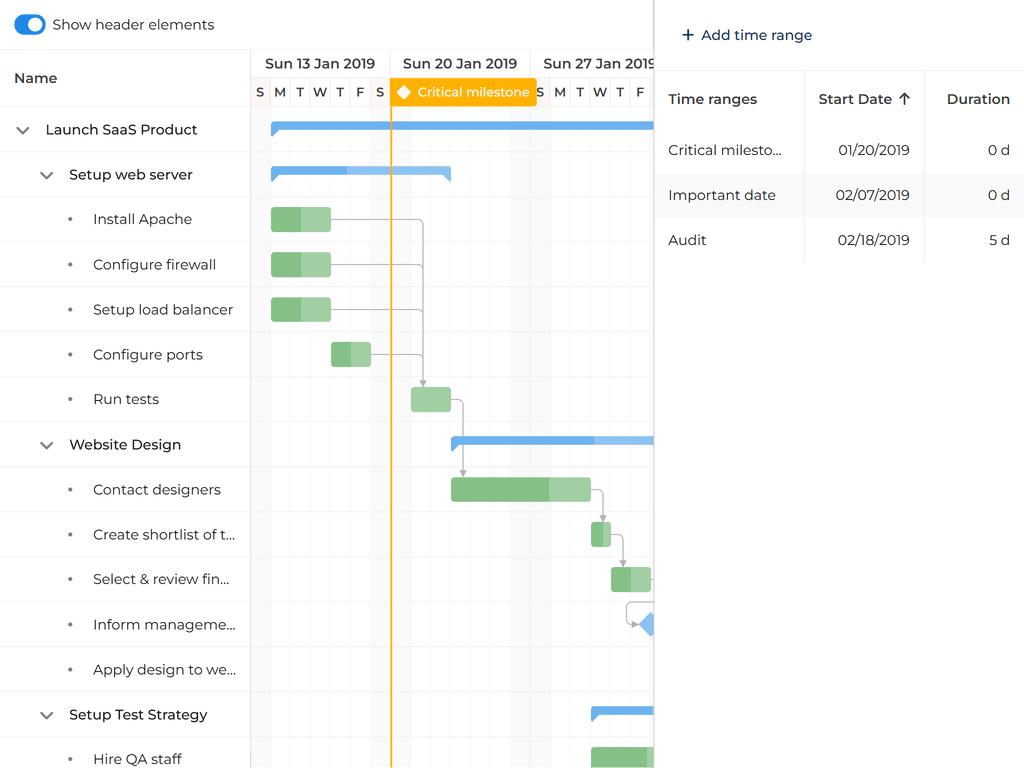Image resolution: width=1024 pixels, height=768 pixels.
Task: Click the Contact designers task bar
Action: point(520,490)
